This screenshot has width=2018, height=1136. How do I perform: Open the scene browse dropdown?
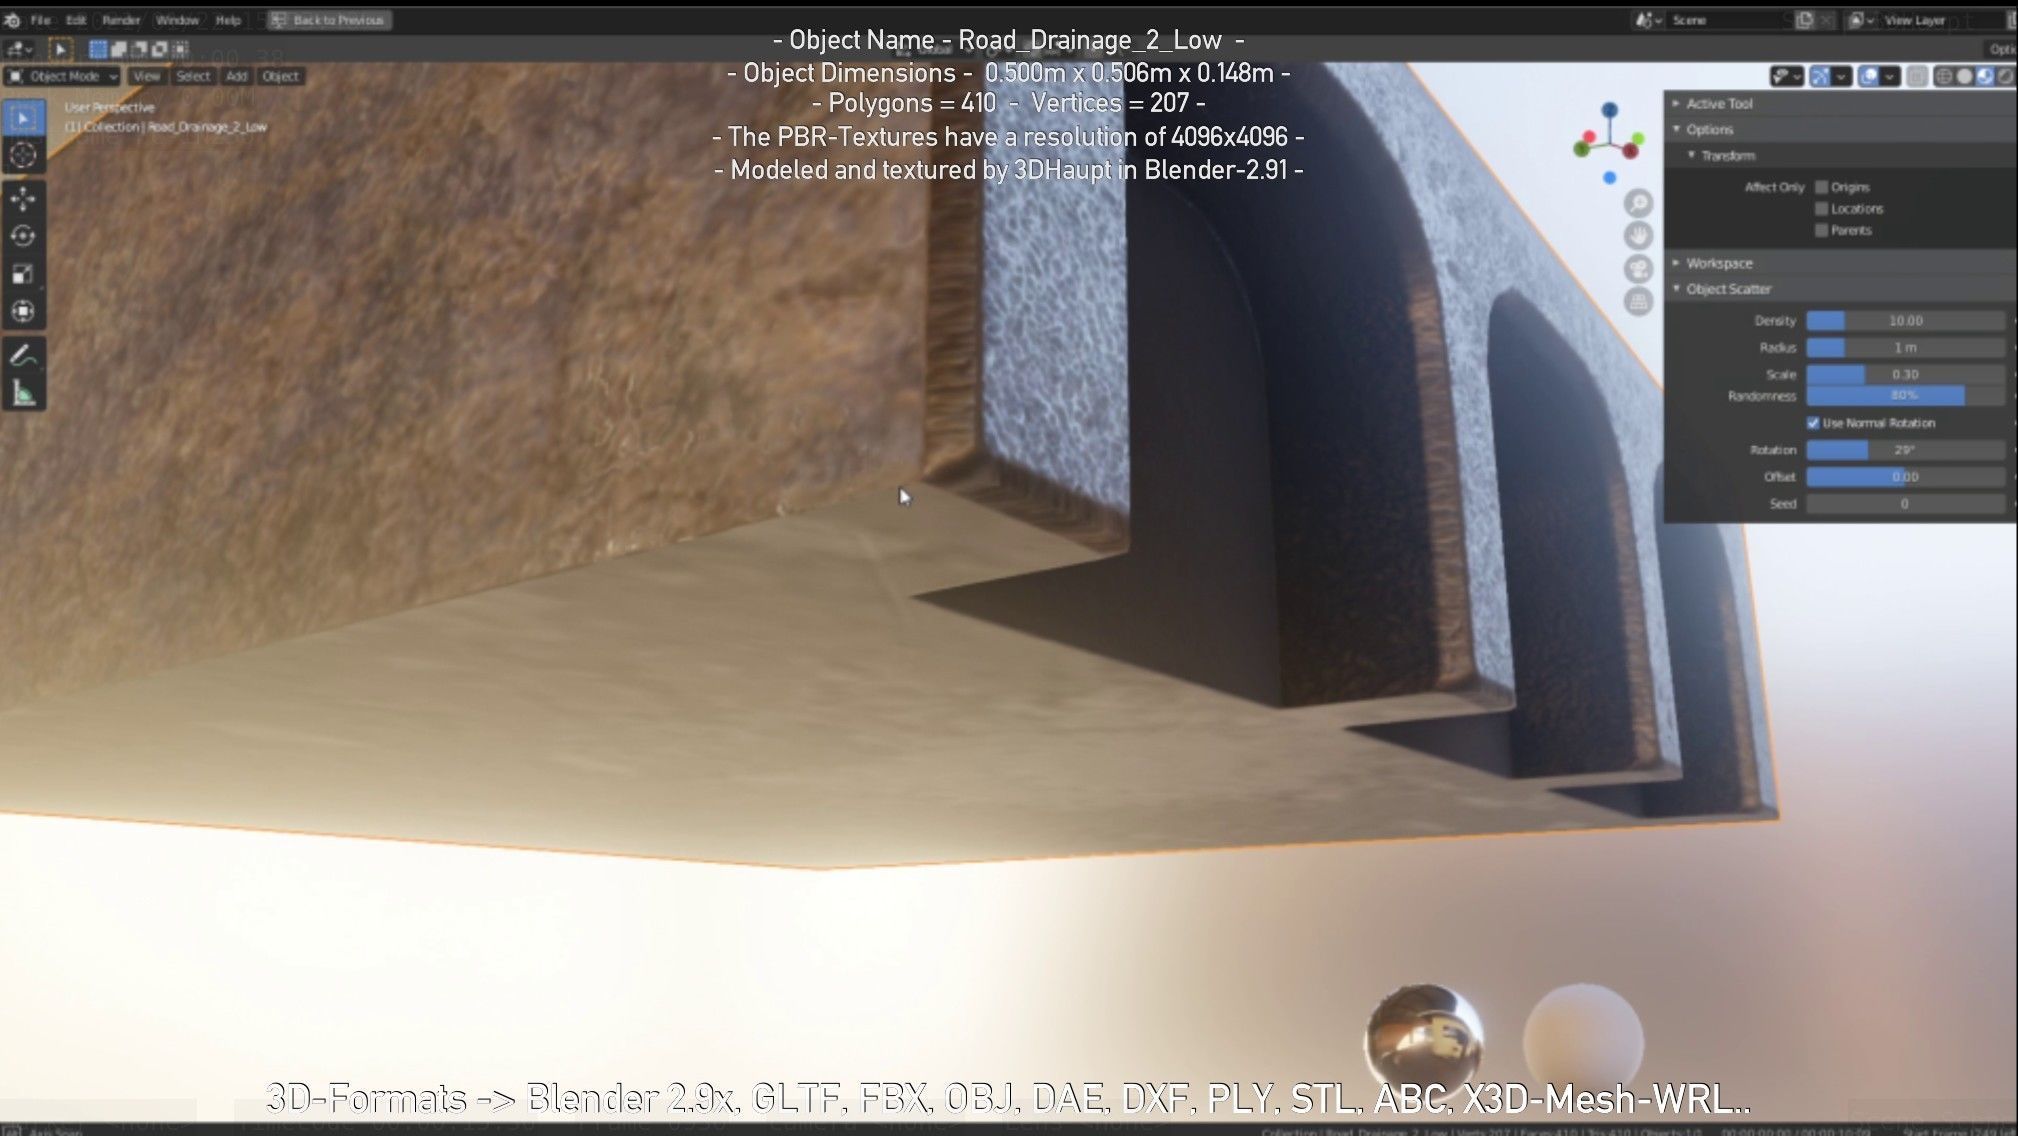(1649, 20)
